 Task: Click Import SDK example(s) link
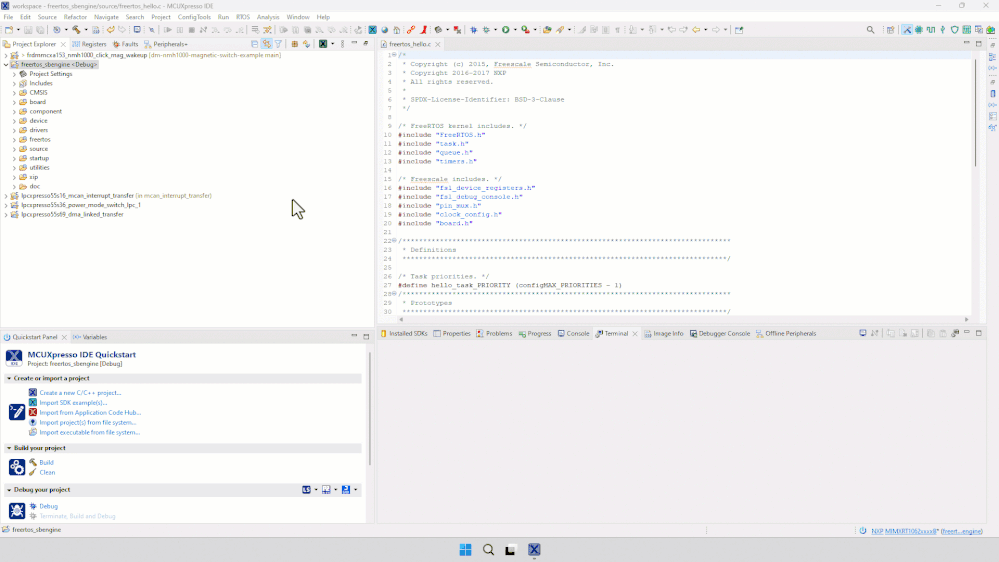click(73, 403)
